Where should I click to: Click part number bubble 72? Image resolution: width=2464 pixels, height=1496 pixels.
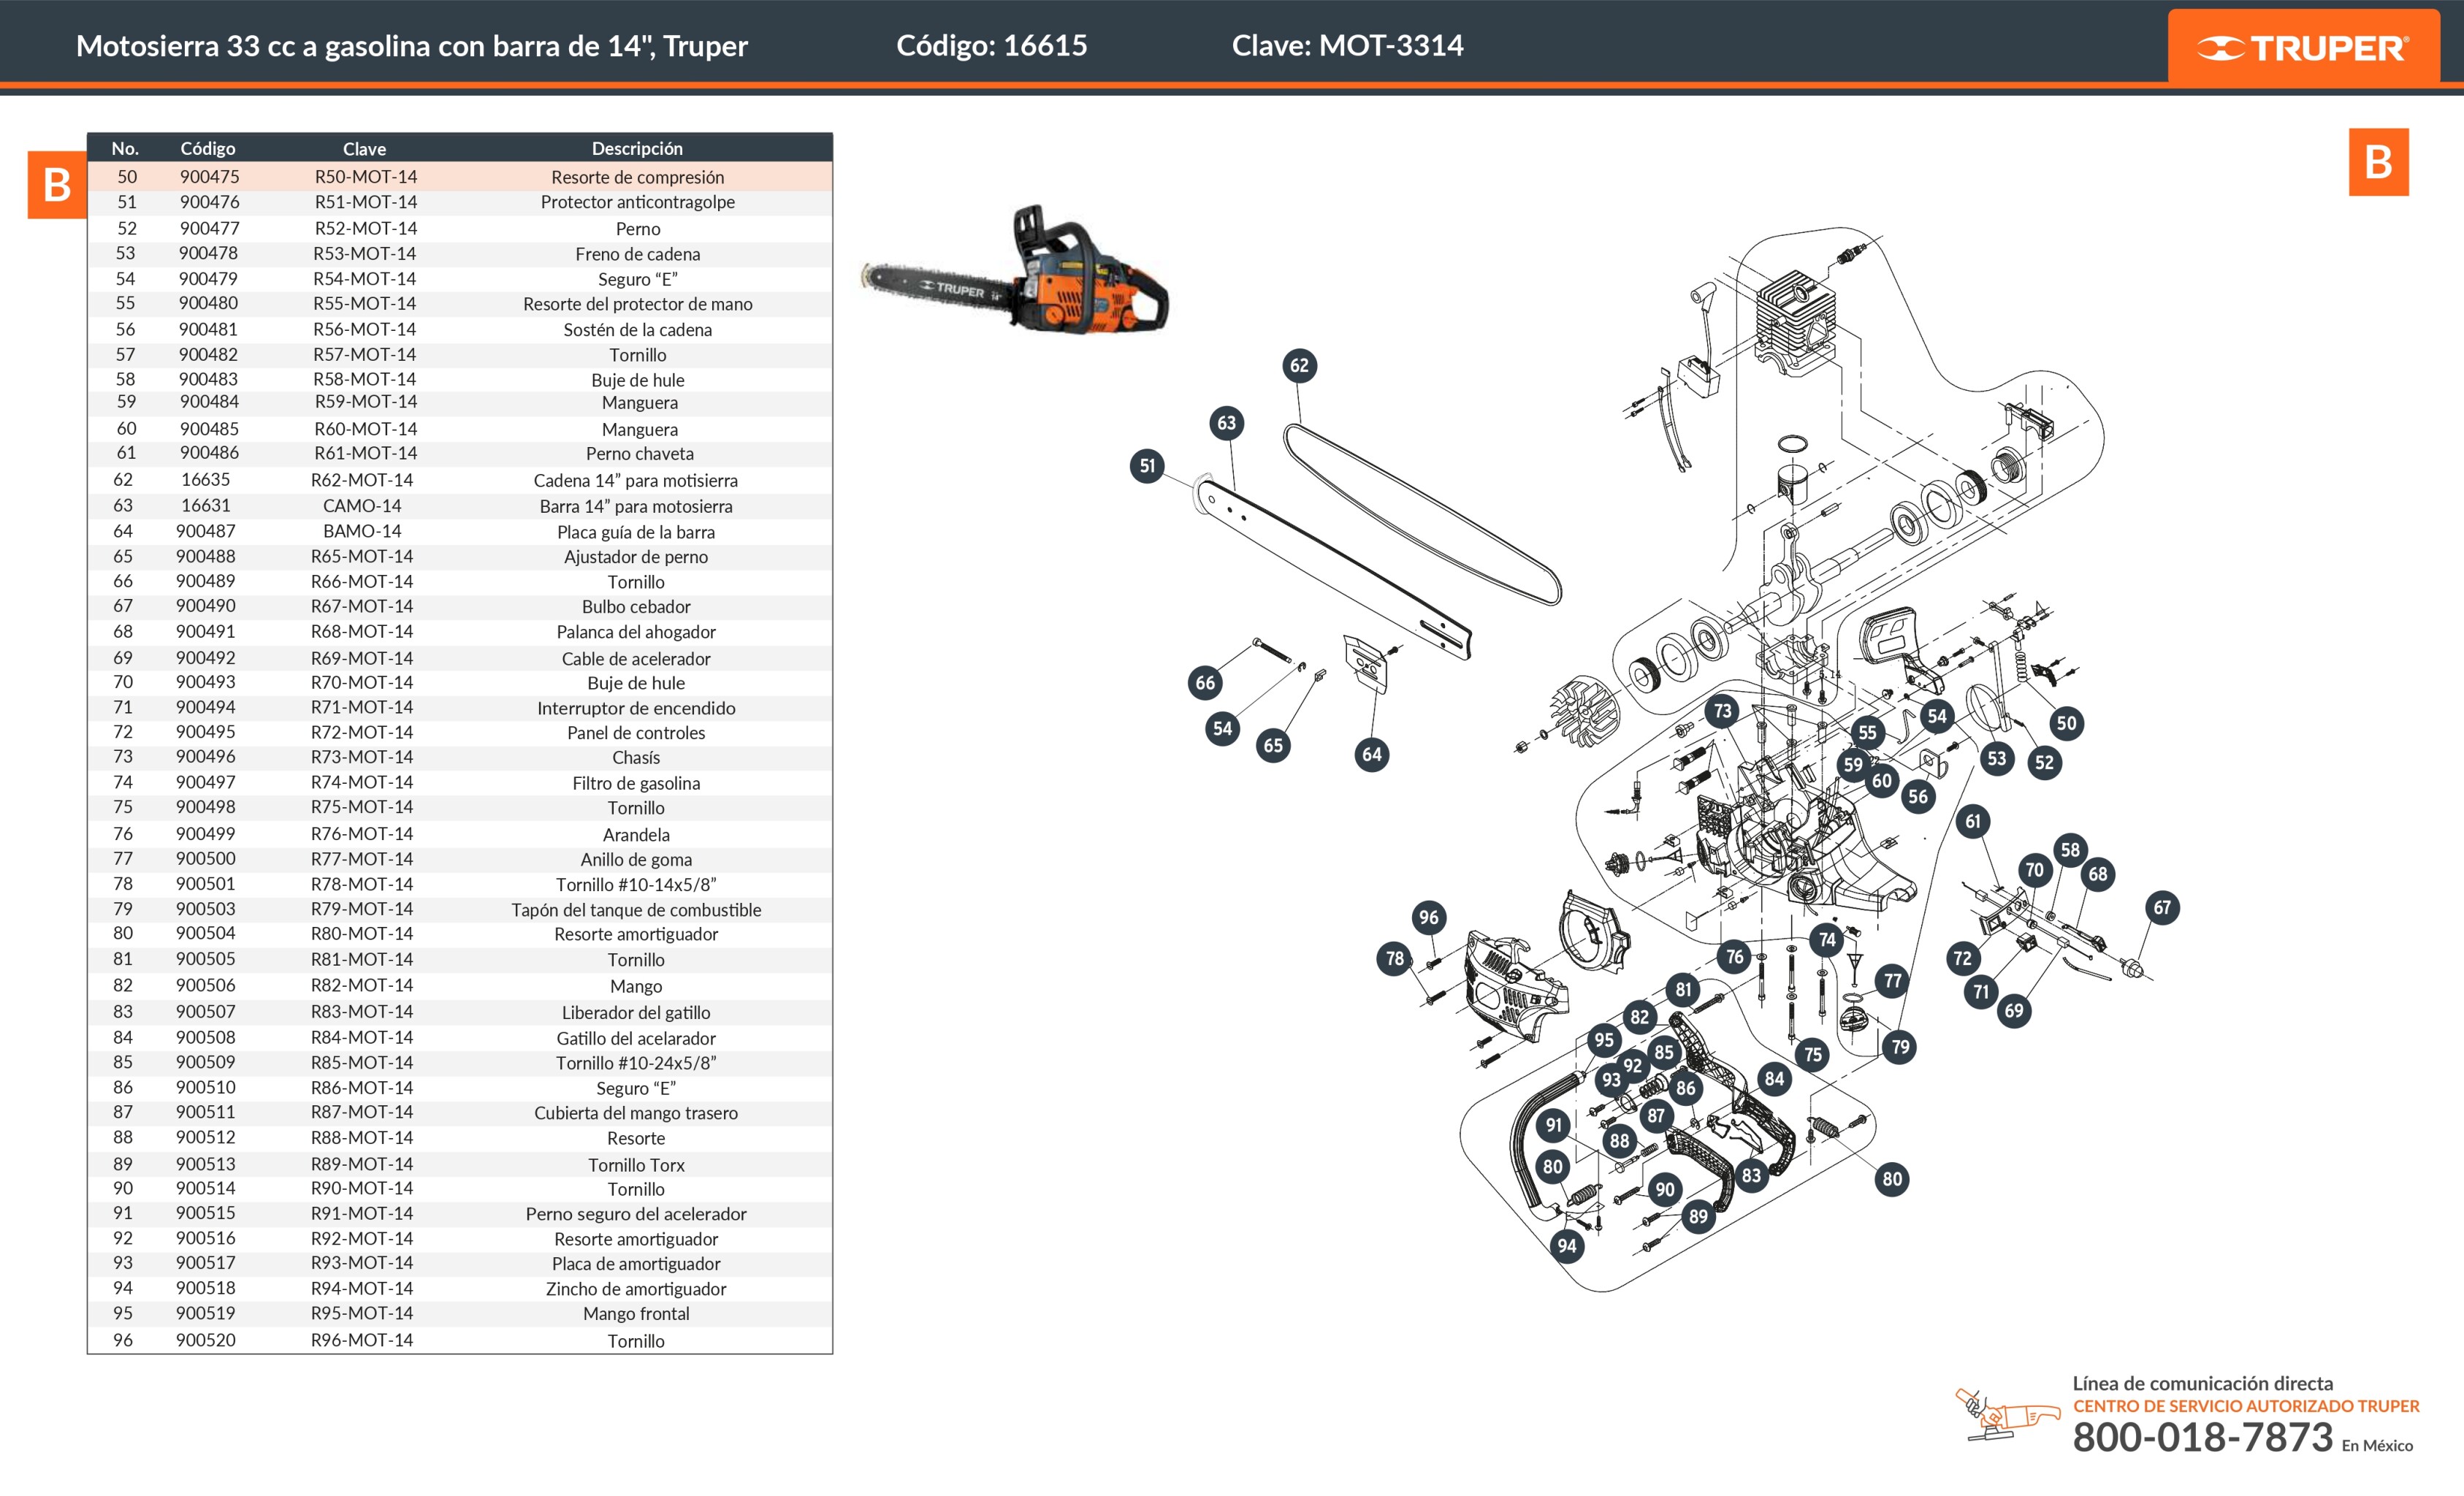pos(1962,958)
